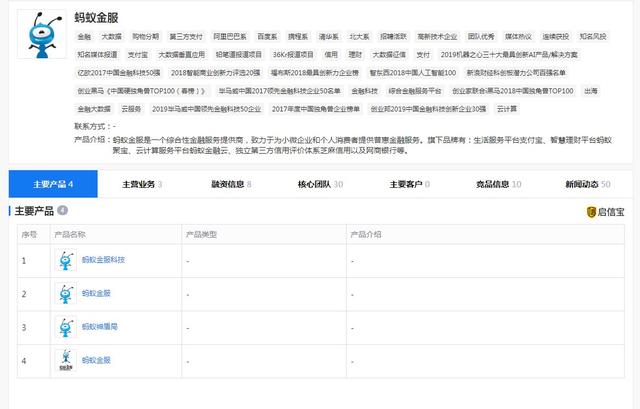Open the 蚂蚁神盾局 product link
640x409 pixels.
[100, 327]
